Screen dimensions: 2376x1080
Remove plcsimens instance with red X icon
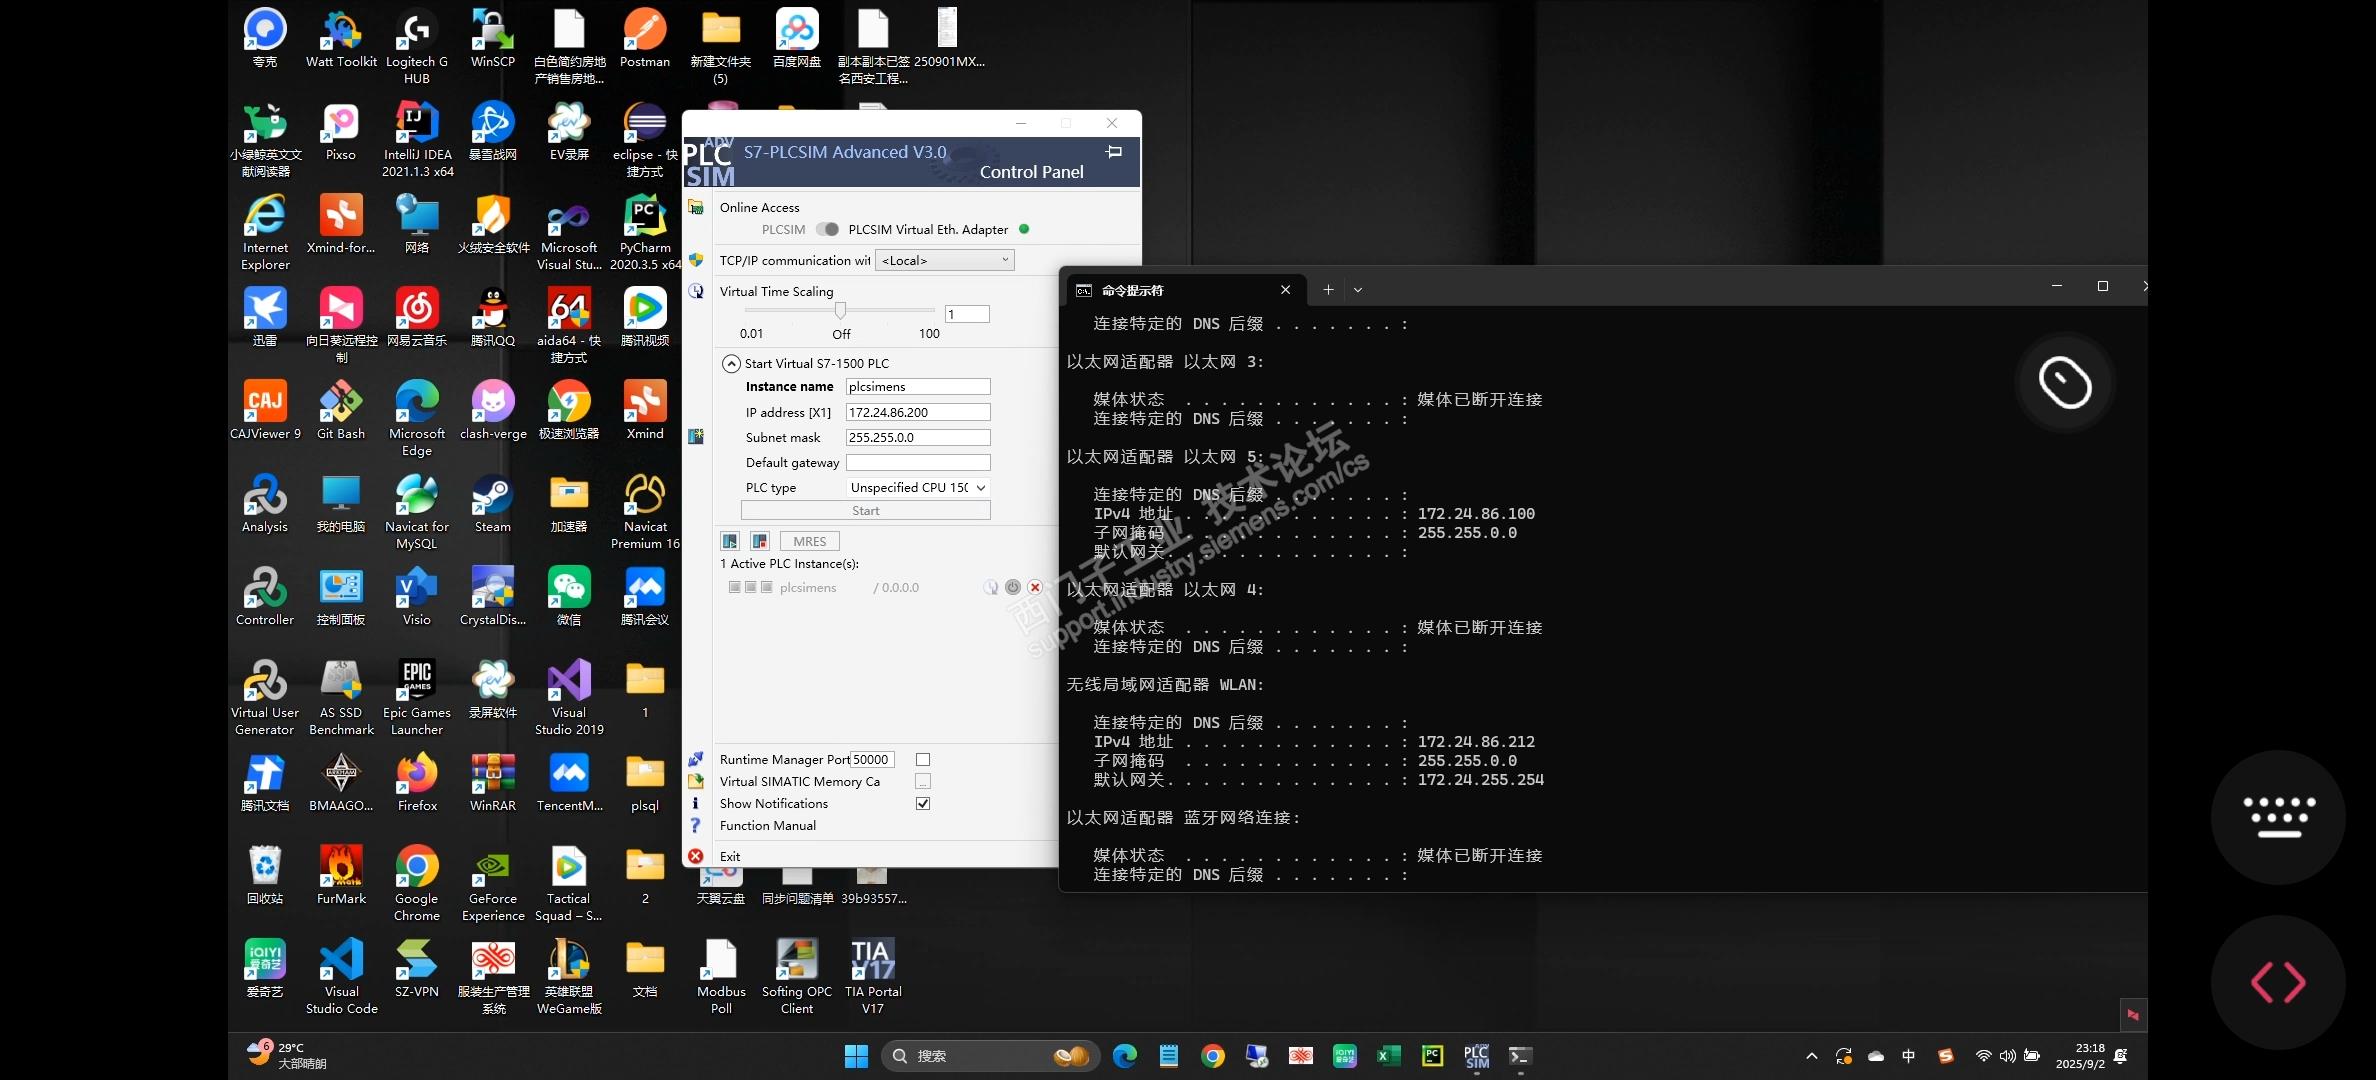tap(1035, 587)
